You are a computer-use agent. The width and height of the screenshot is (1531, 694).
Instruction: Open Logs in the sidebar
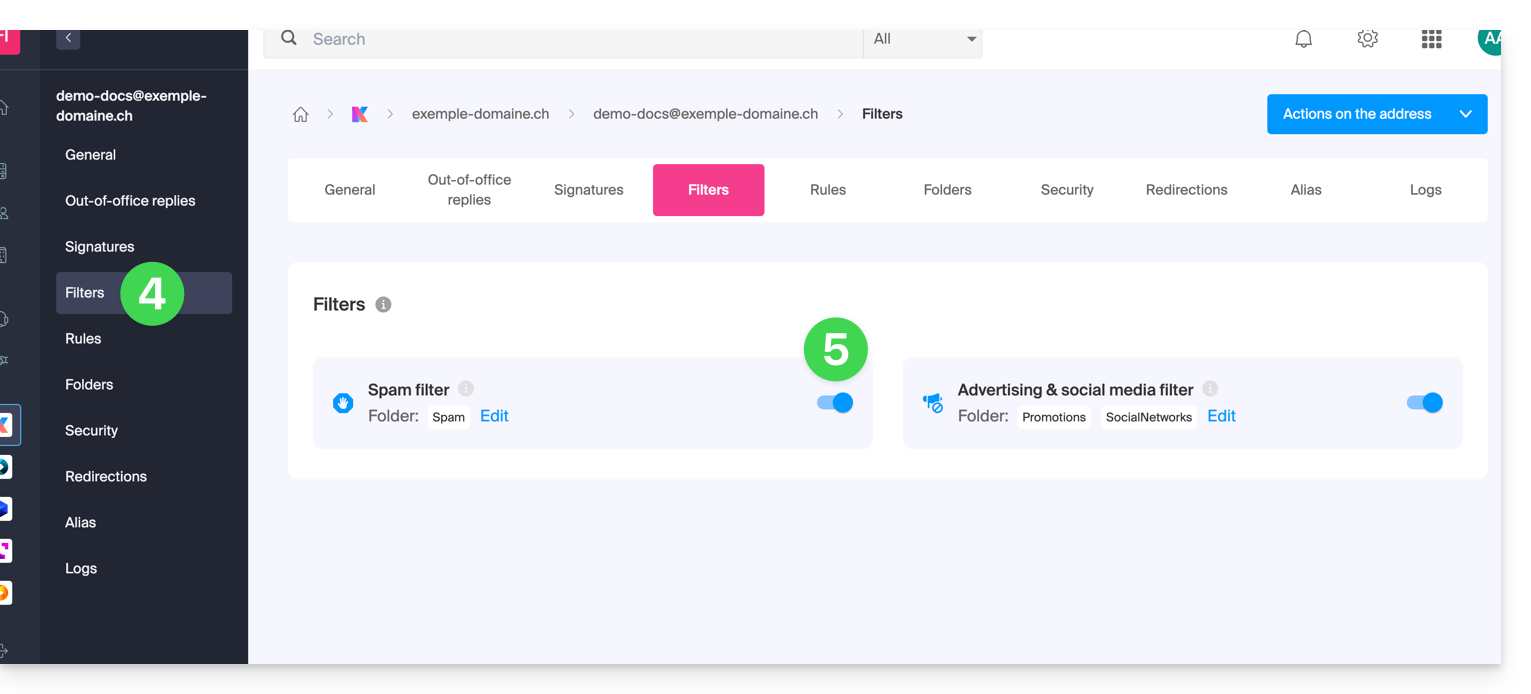(144, 569)
